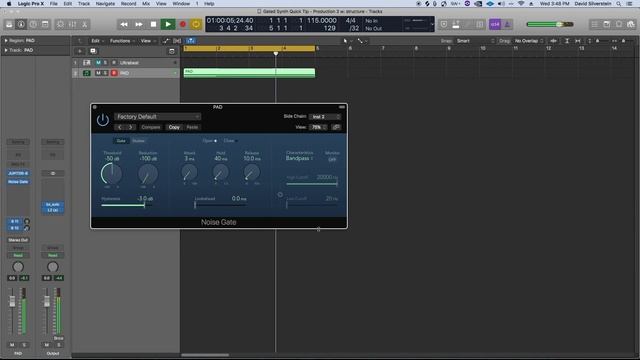The width and height of the screenshot is (640, 360).
Task: Open the Navigate menu
Action: coord(105,4)
